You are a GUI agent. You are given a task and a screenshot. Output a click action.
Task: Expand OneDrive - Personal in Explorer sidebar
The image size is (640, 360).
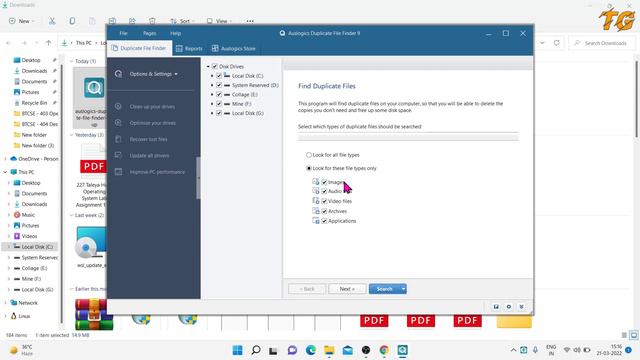pyautogui.click(x=5, y=159)
